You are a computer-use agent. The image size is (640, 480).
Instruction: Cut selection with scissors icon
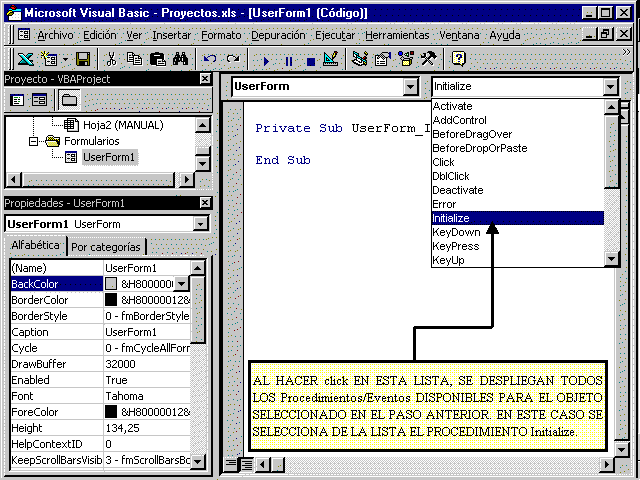tap(111, 59)
